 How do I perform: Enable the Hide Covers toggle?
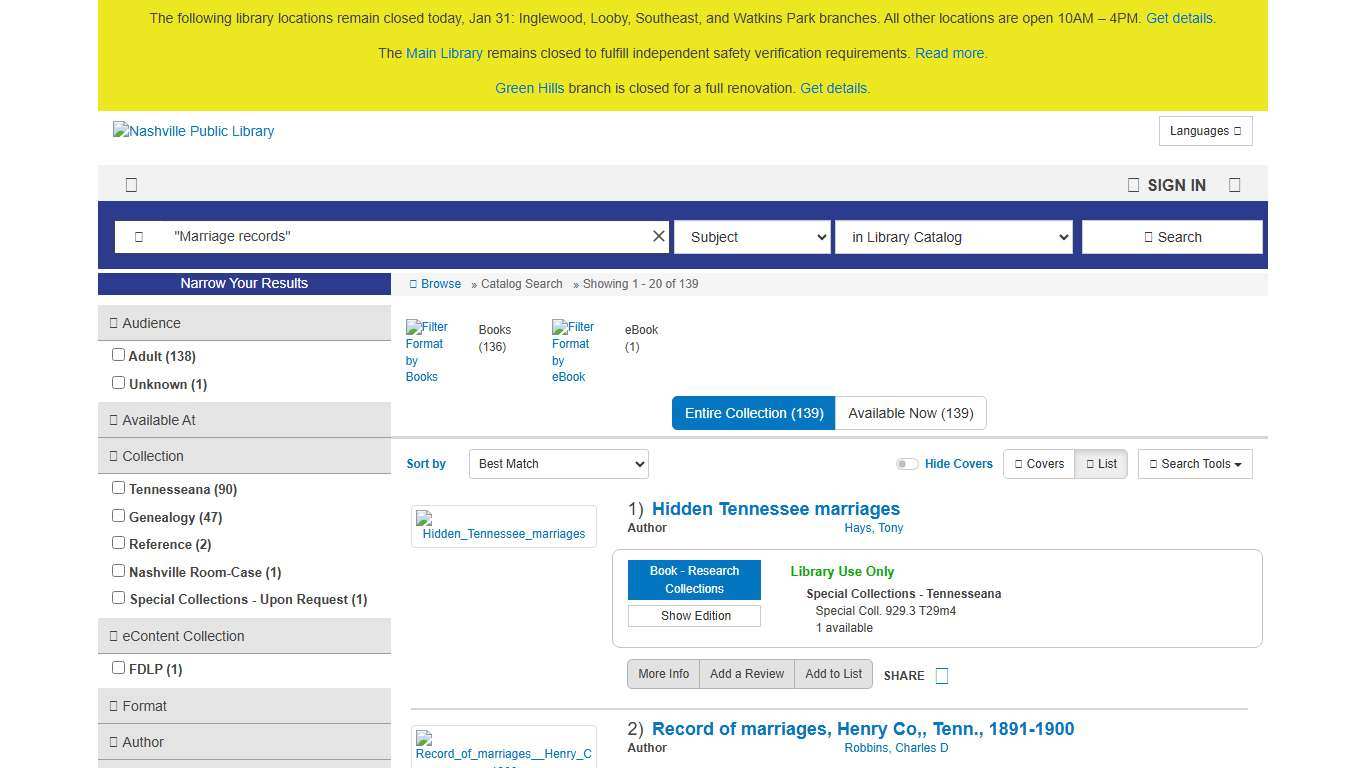tap(907, 464)
